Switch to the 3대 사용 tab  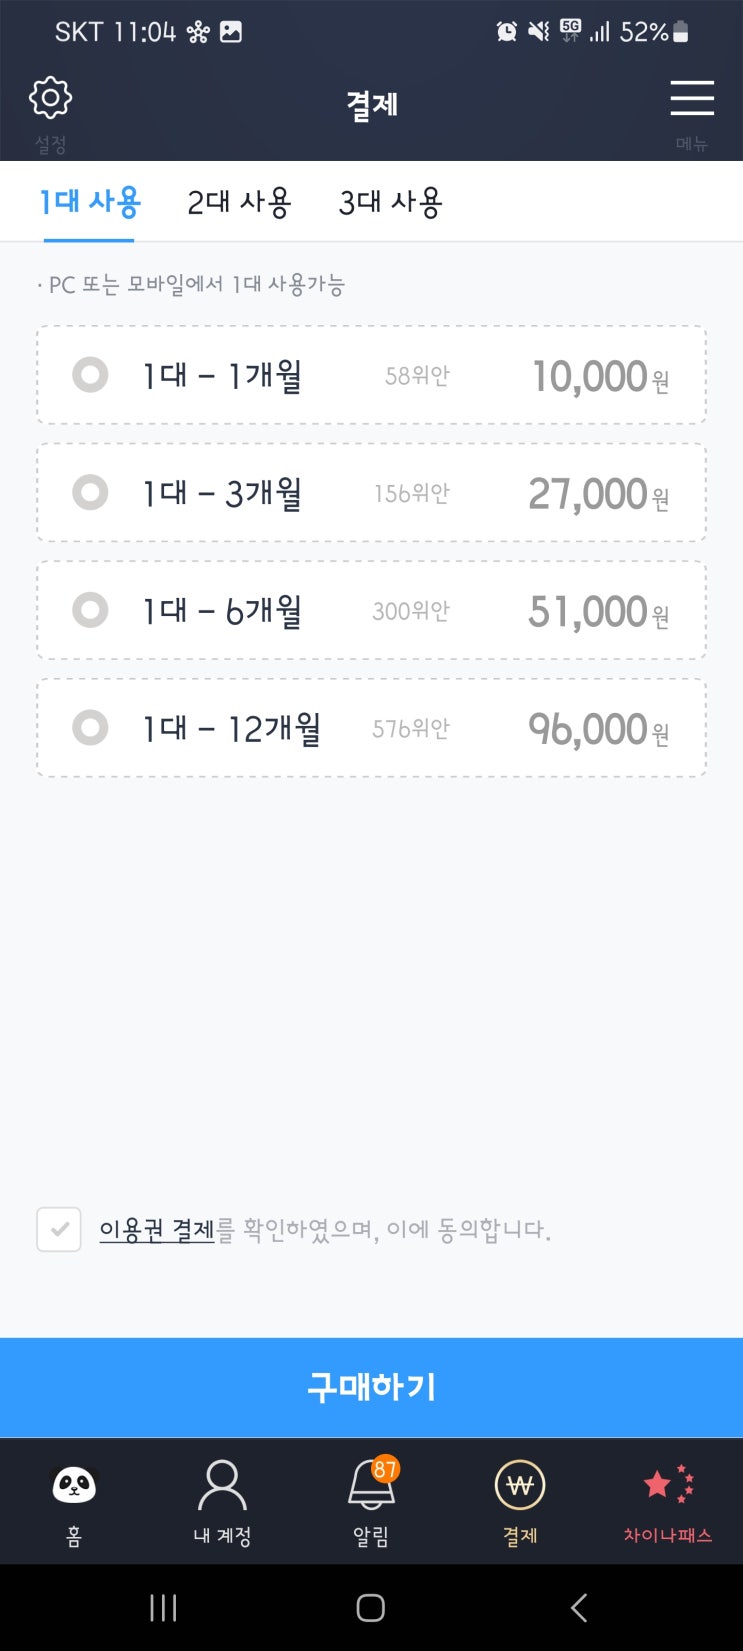390,203
